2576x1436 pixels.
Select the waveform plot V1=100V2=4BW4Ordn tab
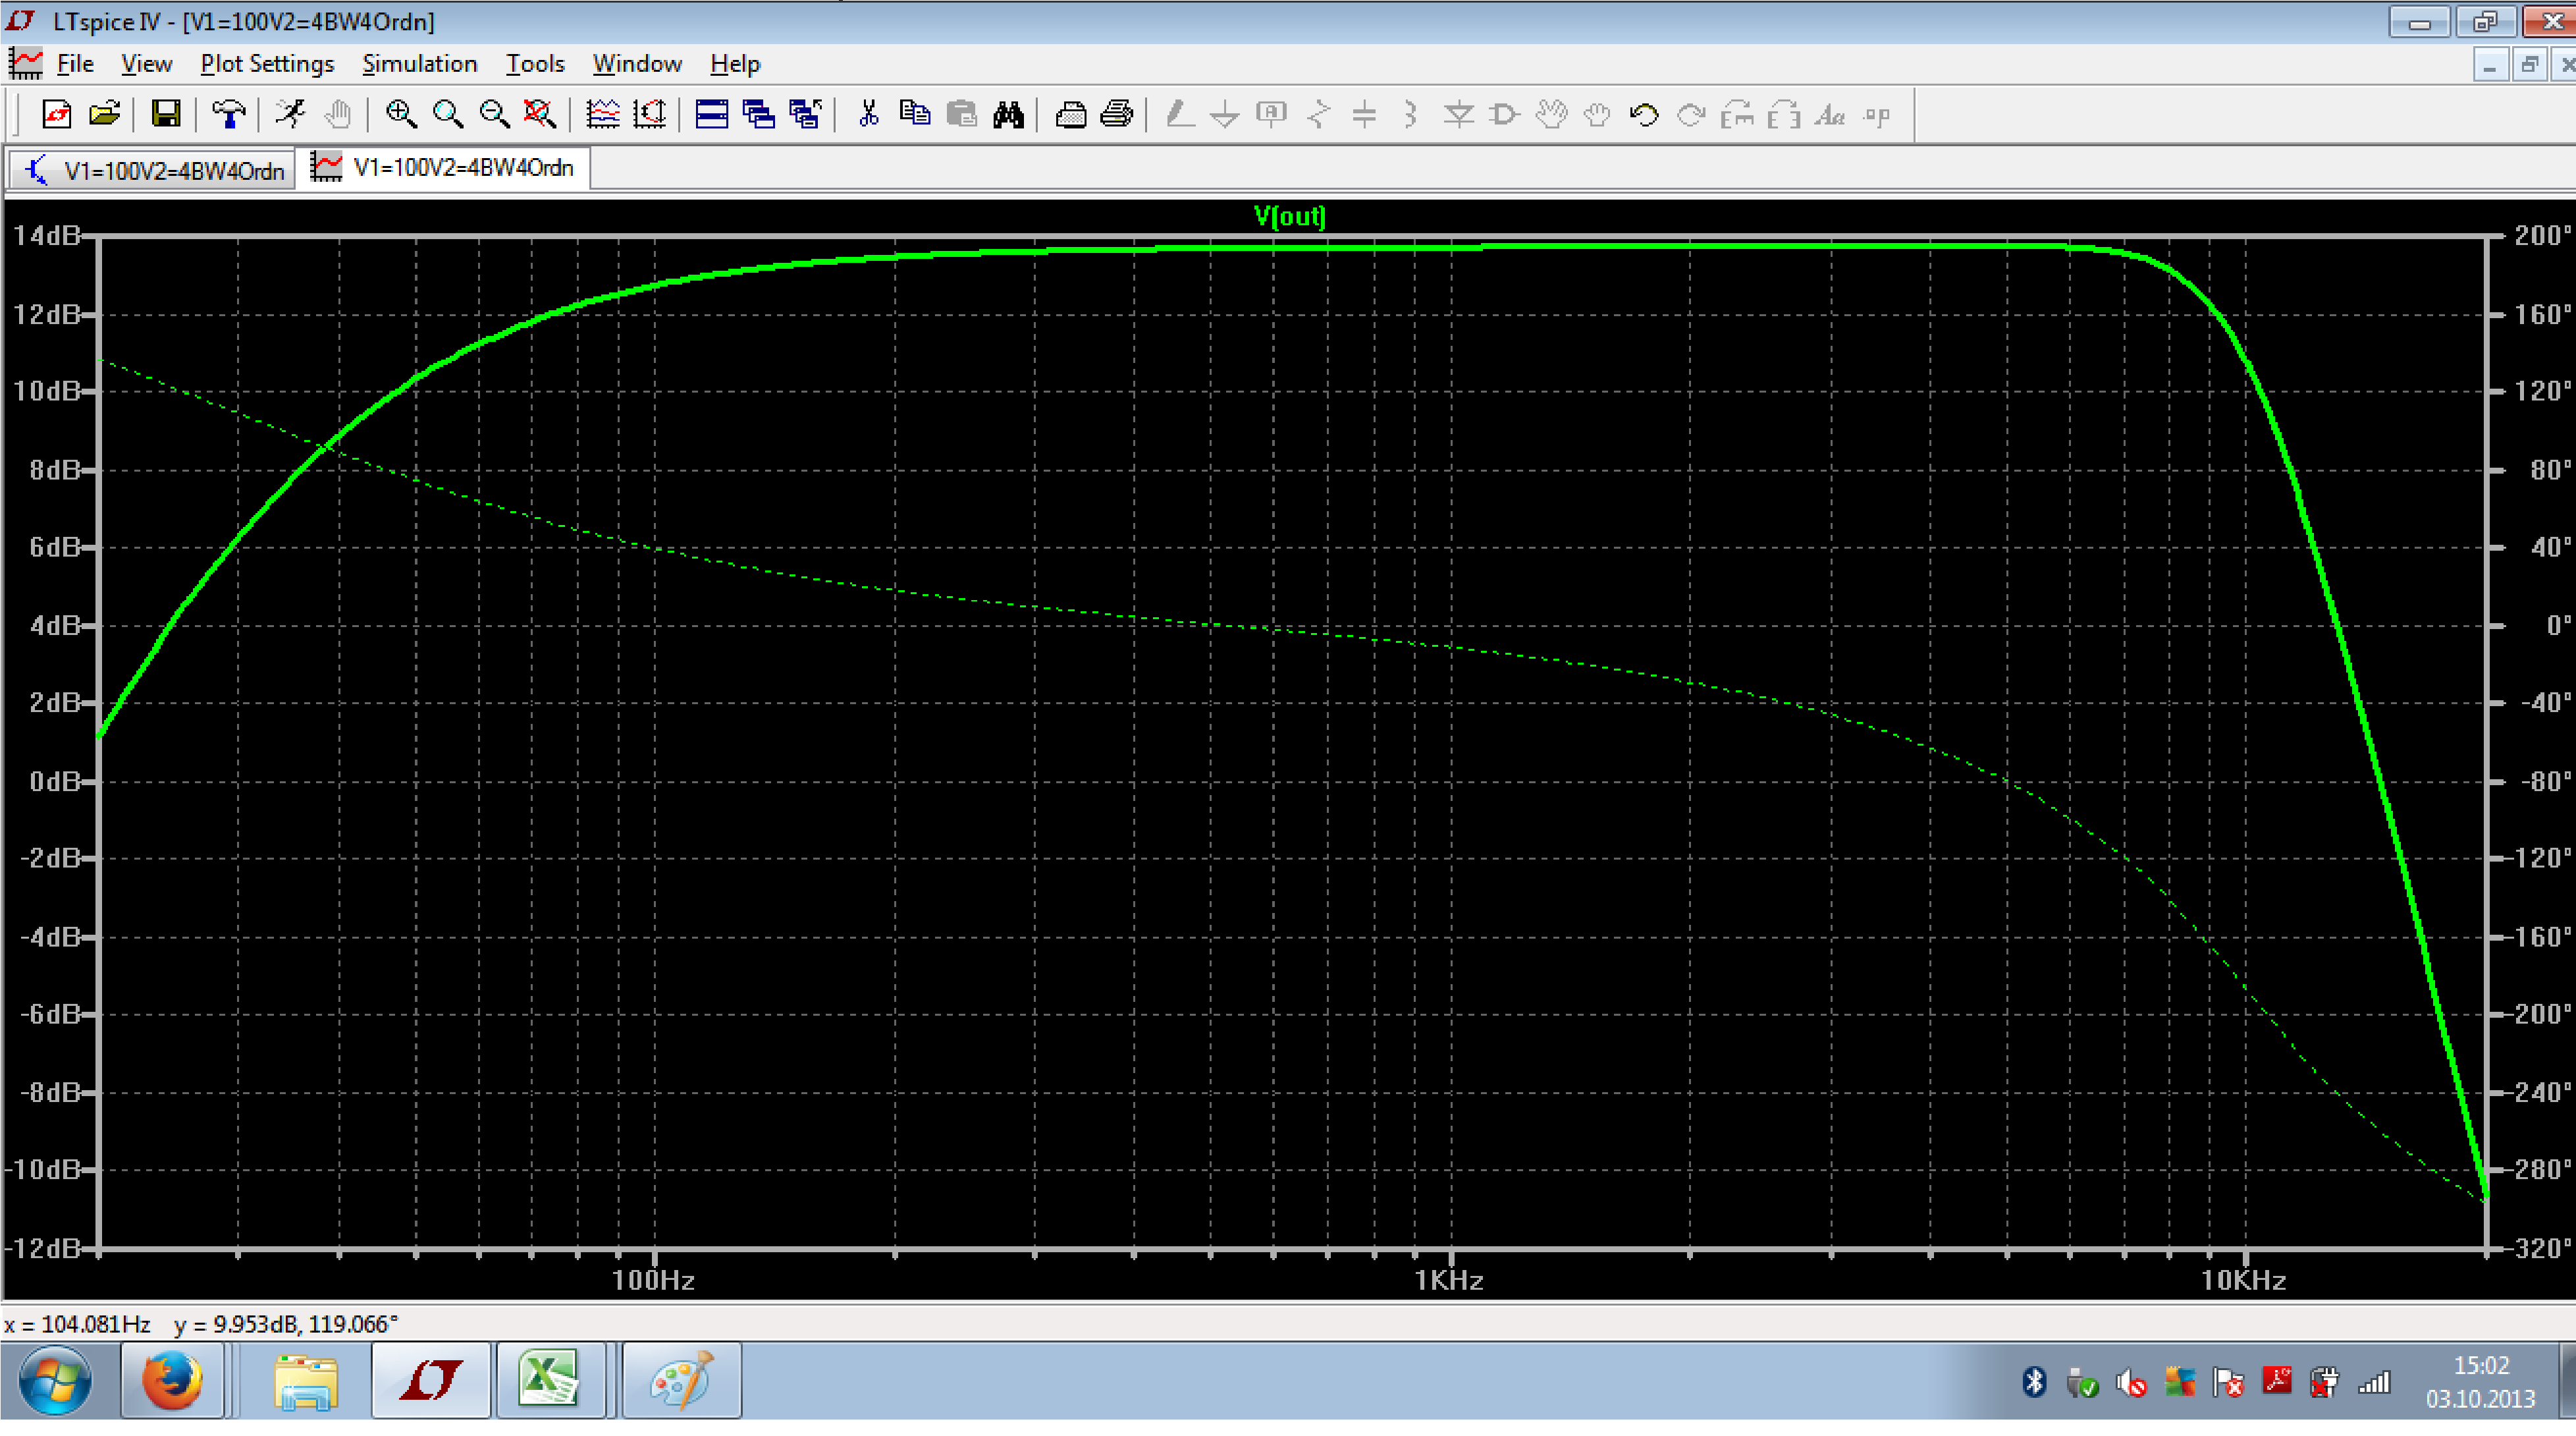click(443, 168)
